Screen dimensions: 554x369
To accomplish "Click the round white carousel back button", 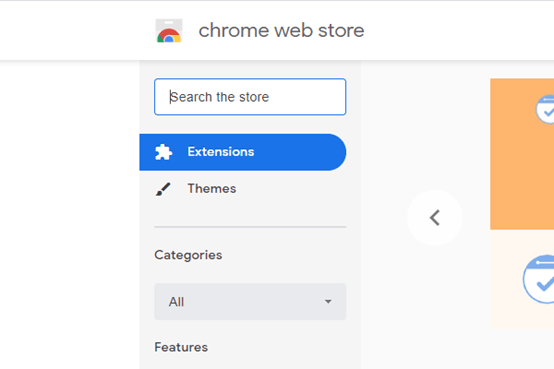I will pos(435,218).
